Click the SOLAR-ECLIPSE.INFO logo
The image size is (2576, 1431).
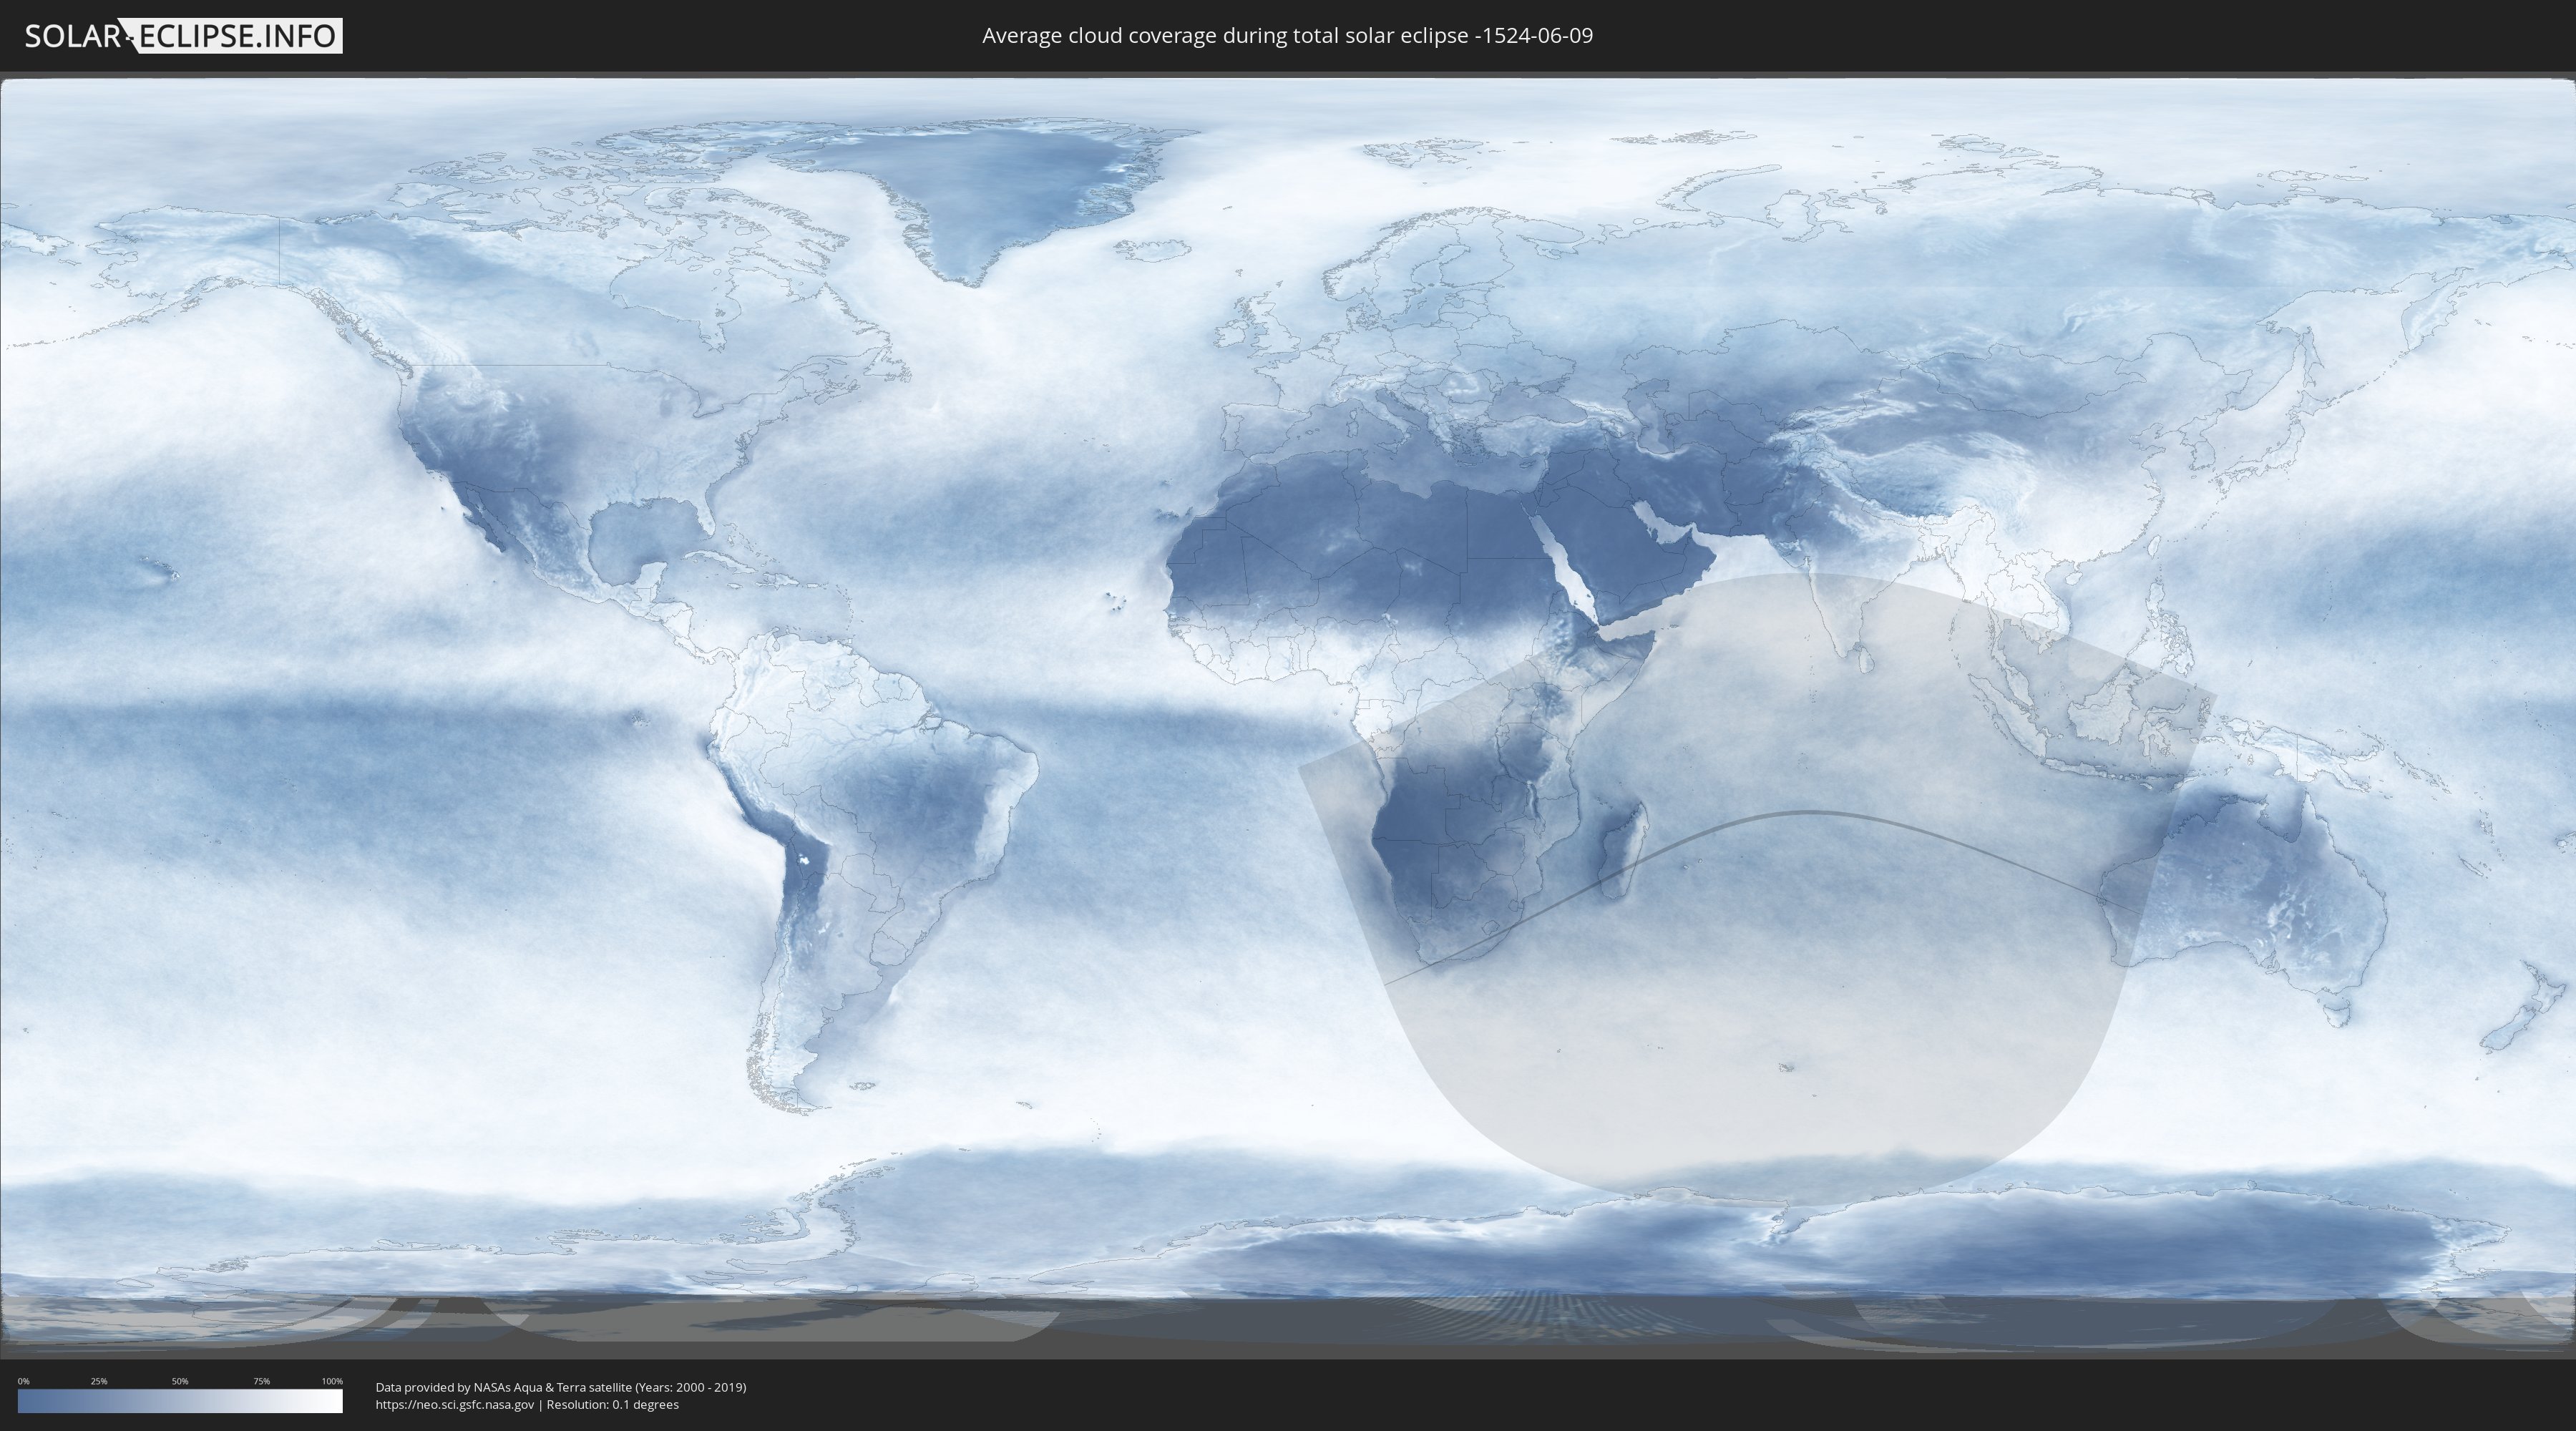183,36
